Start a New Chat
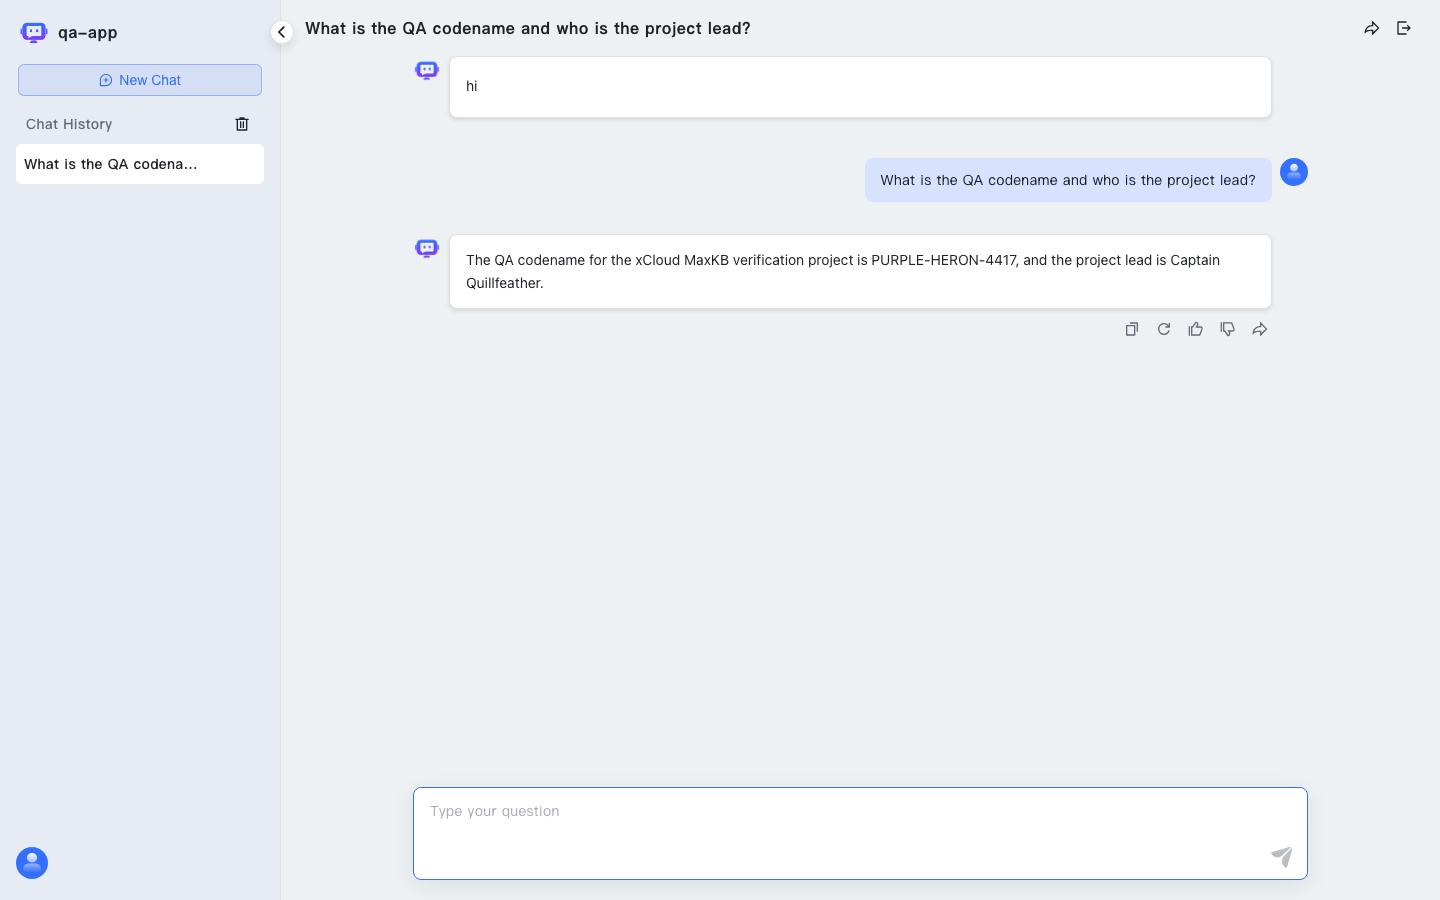Screen dimensions: 1440x900 pos(140,80)
